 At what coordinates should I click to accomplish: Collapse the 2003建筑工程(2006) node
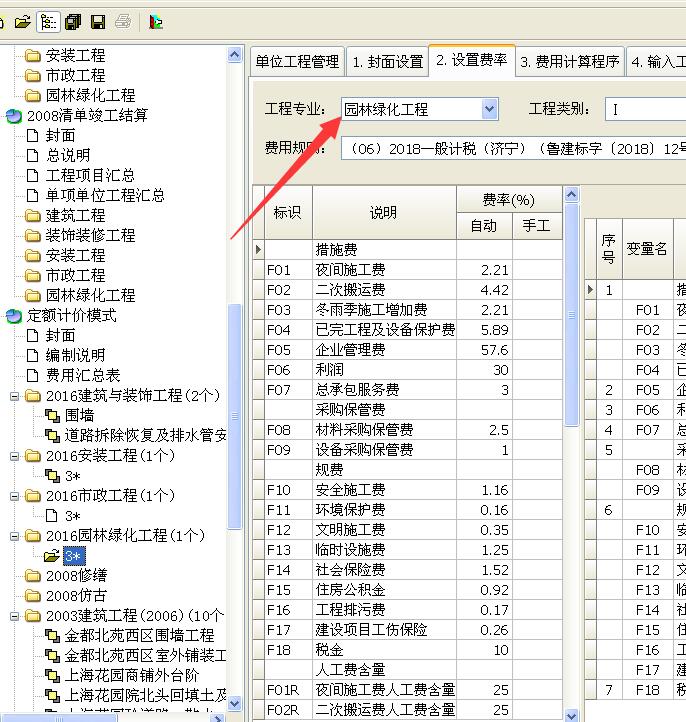[x=15, y=616]
